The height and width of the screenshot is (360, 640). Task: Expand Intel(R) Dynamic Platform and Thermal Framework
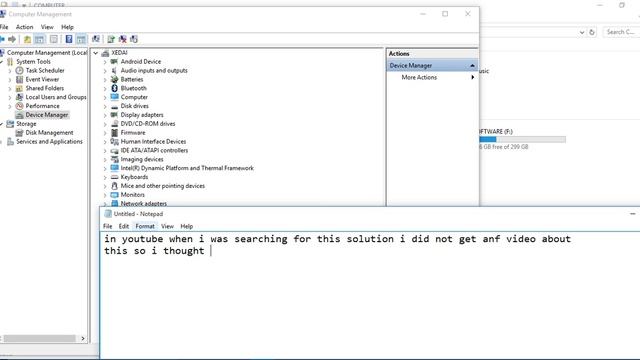[105, 168]
